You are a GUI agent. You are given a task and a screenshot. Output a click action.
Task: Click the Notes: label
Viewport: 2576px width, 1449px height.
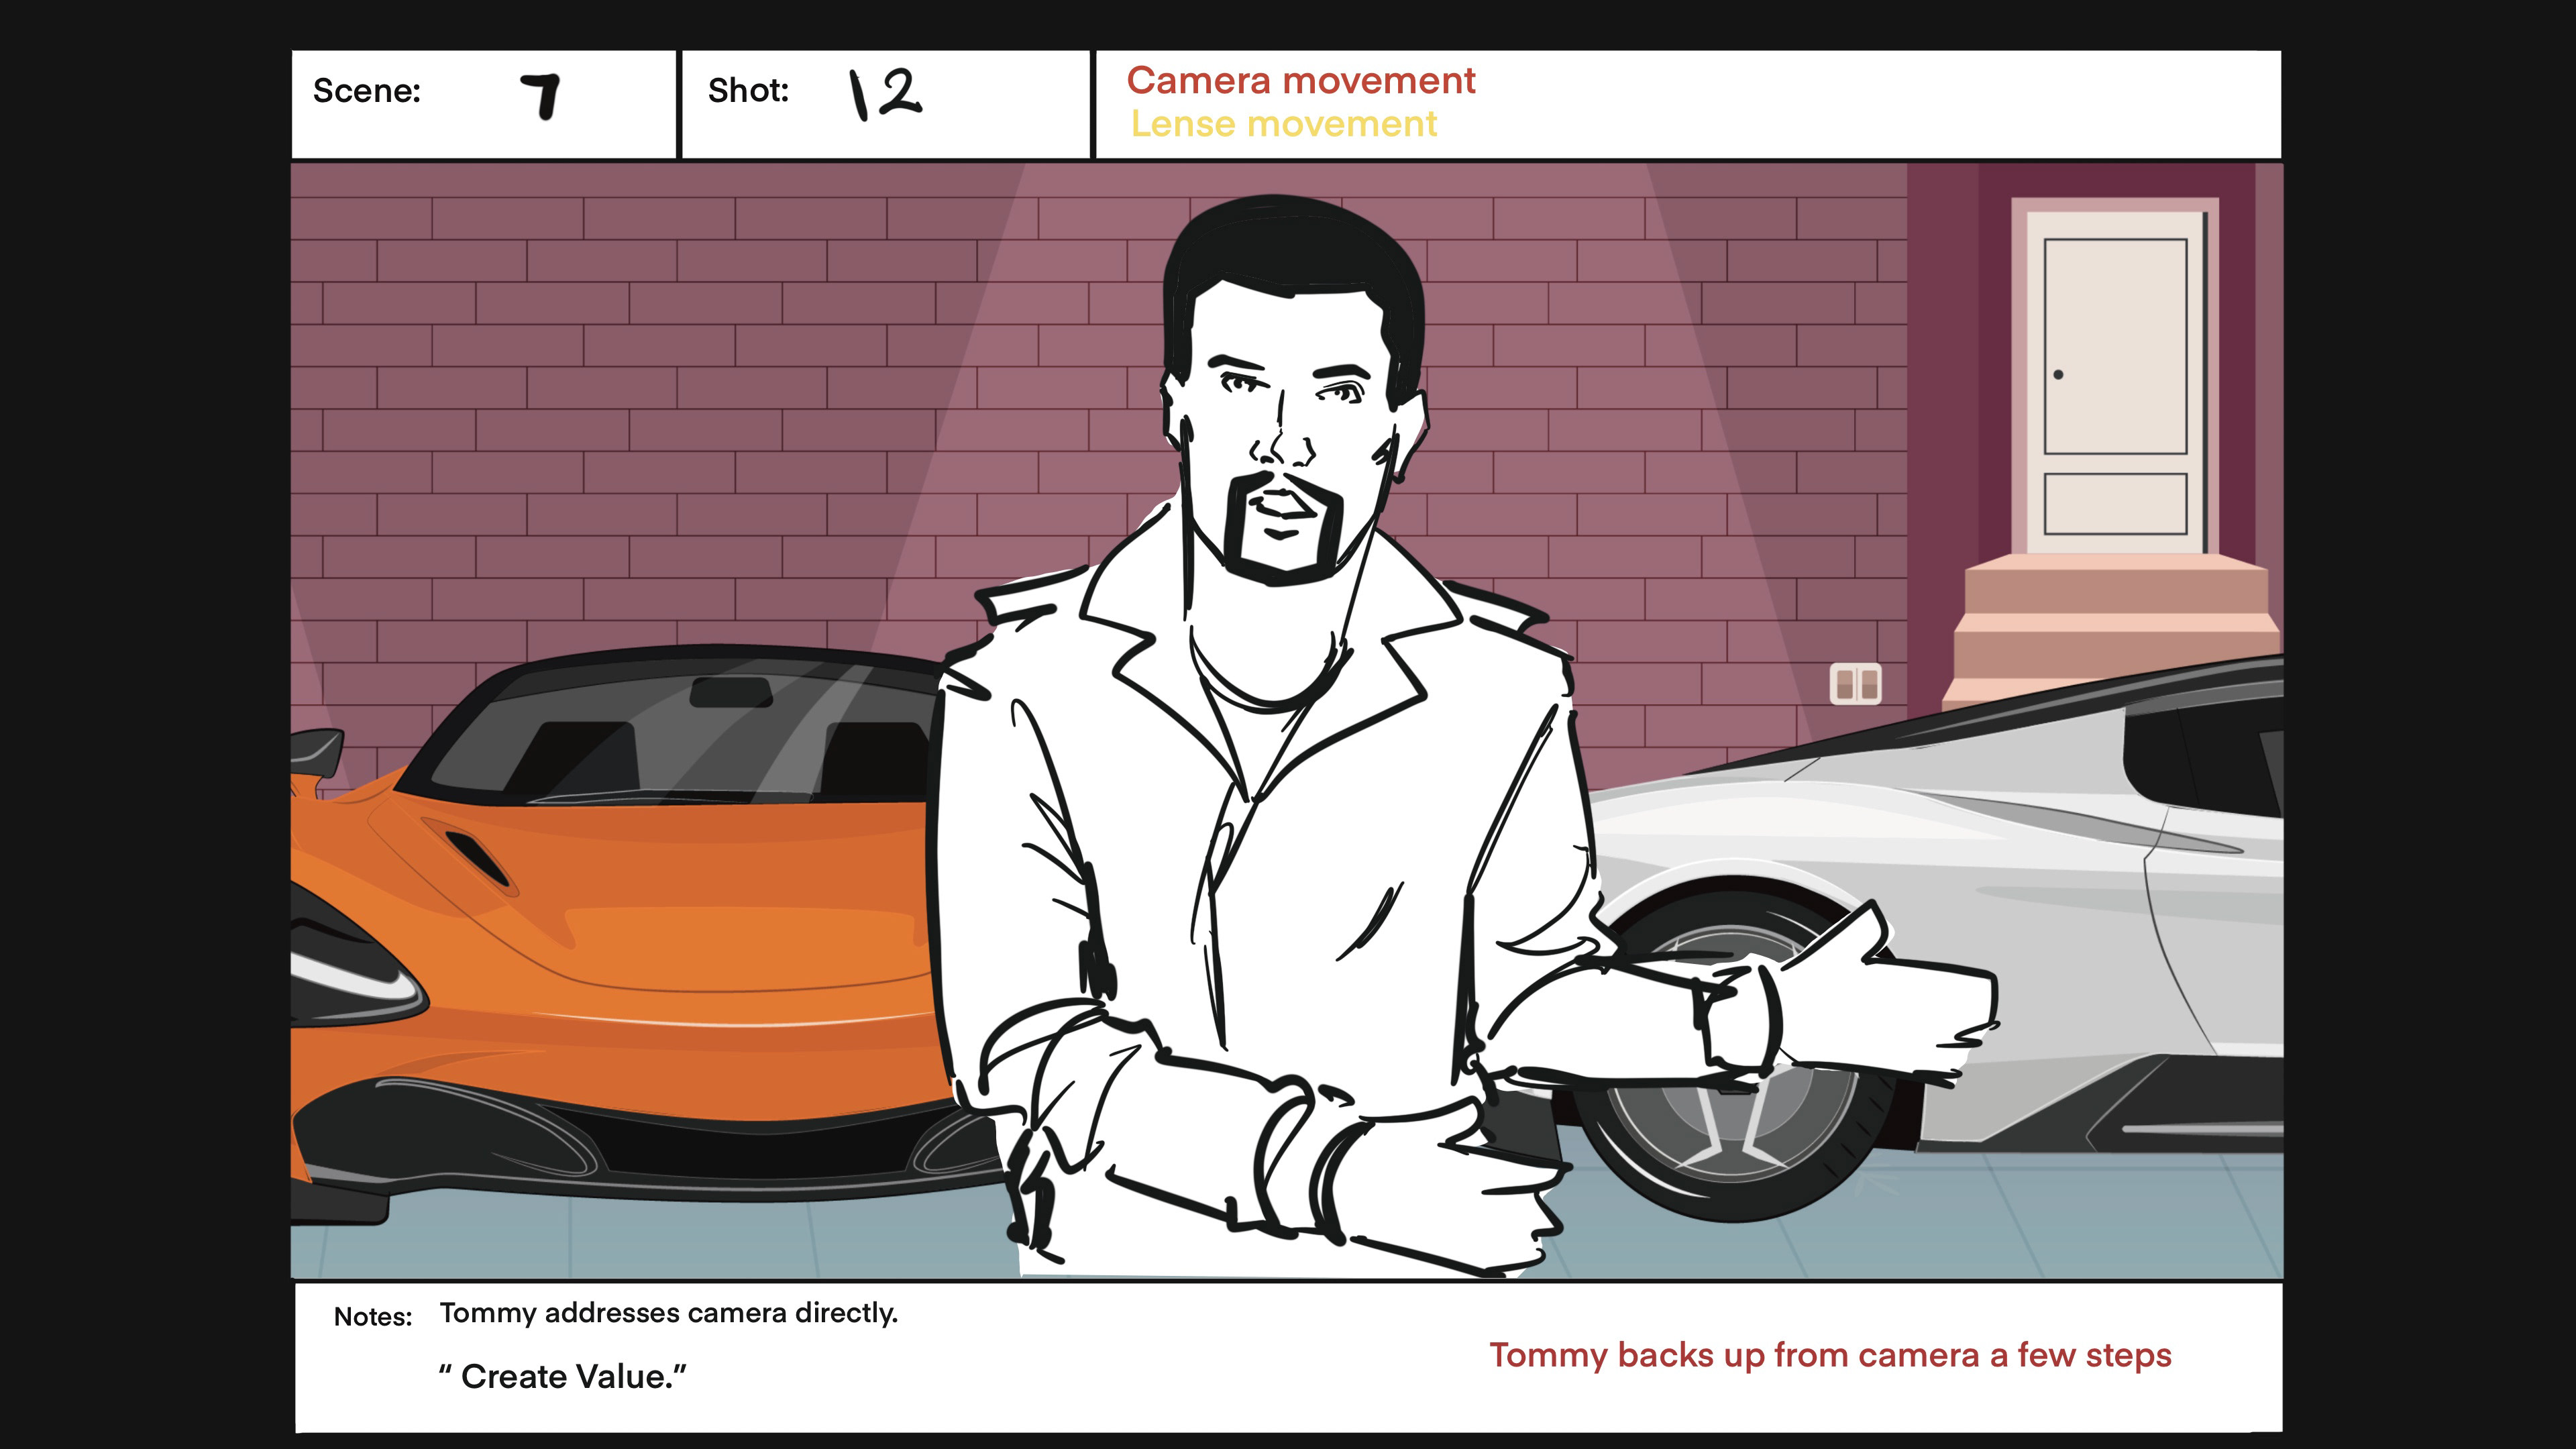click(372, 1317)
